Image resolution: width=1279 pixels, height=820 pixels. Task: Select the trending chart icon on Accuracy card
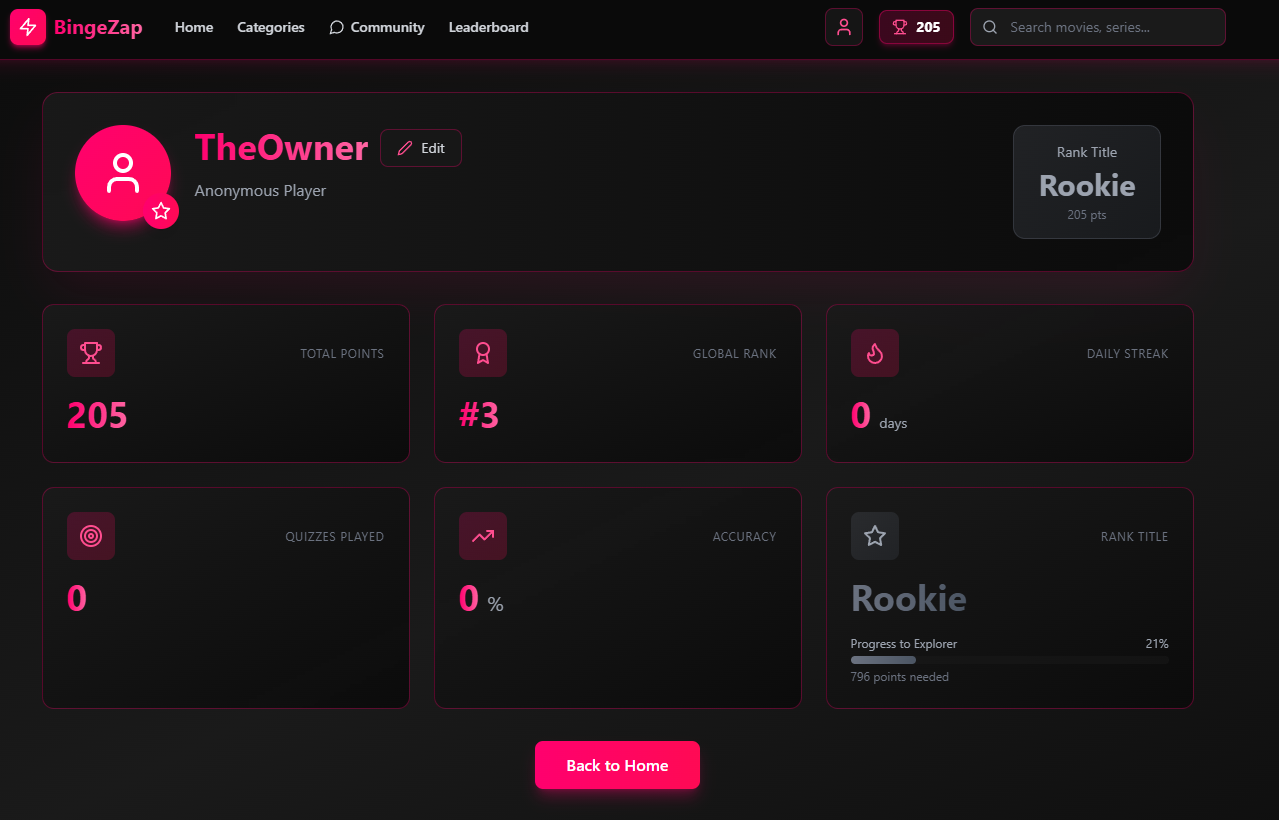[483, 536]
